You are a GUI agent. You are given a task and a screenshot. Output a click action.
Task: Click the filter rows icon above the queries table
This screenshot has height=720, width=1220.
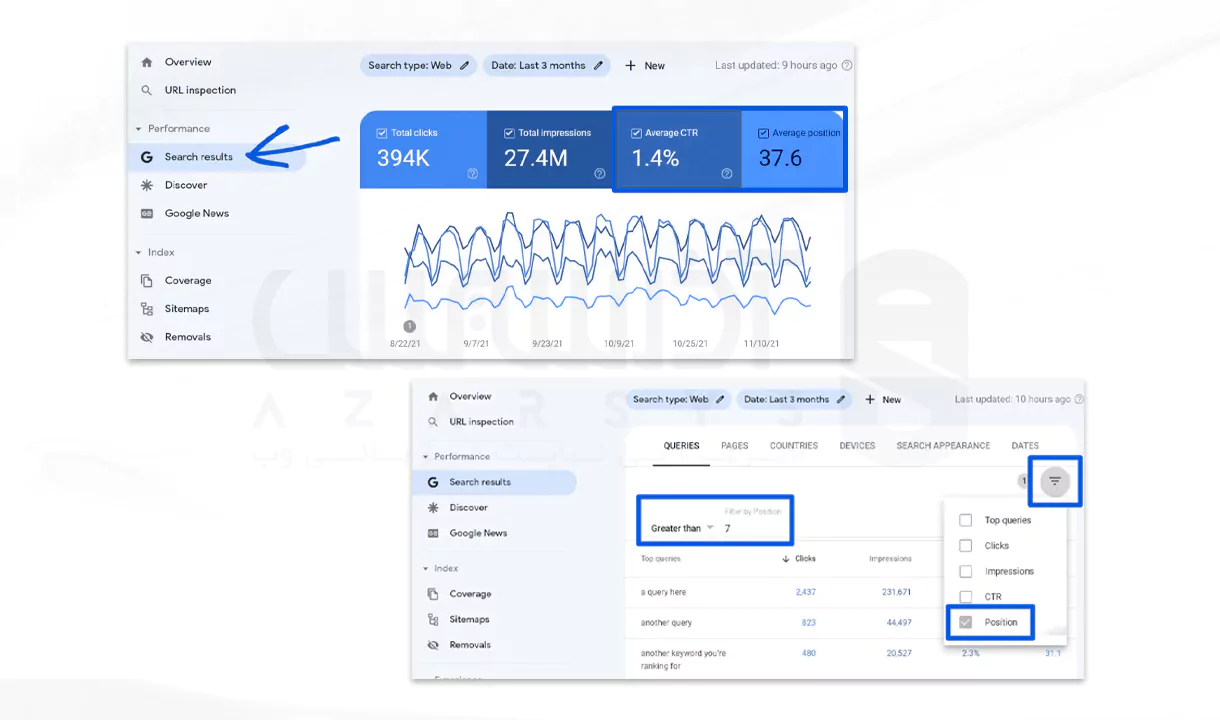coord(1054,481)
